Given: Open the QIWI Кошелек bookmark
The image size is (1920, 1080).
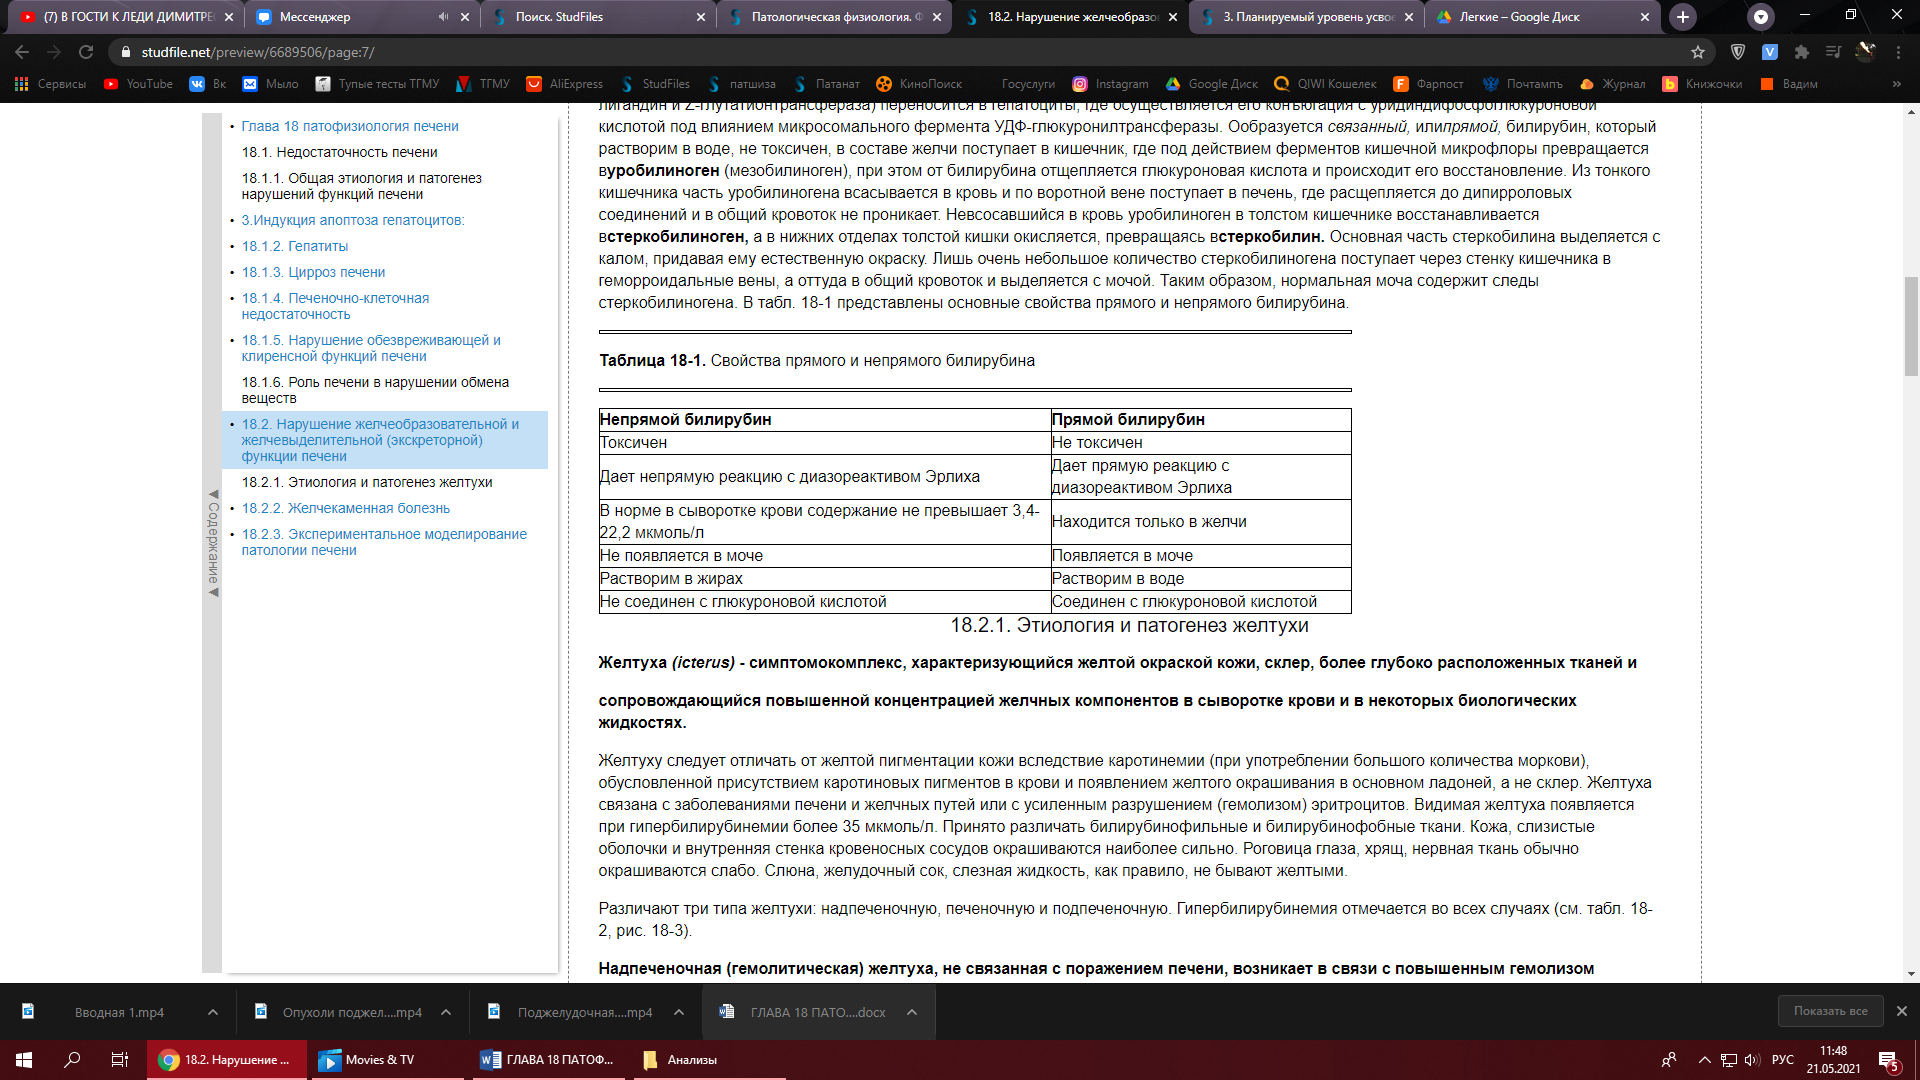Looking at the screenshot, I should [x=1325, y=84].
